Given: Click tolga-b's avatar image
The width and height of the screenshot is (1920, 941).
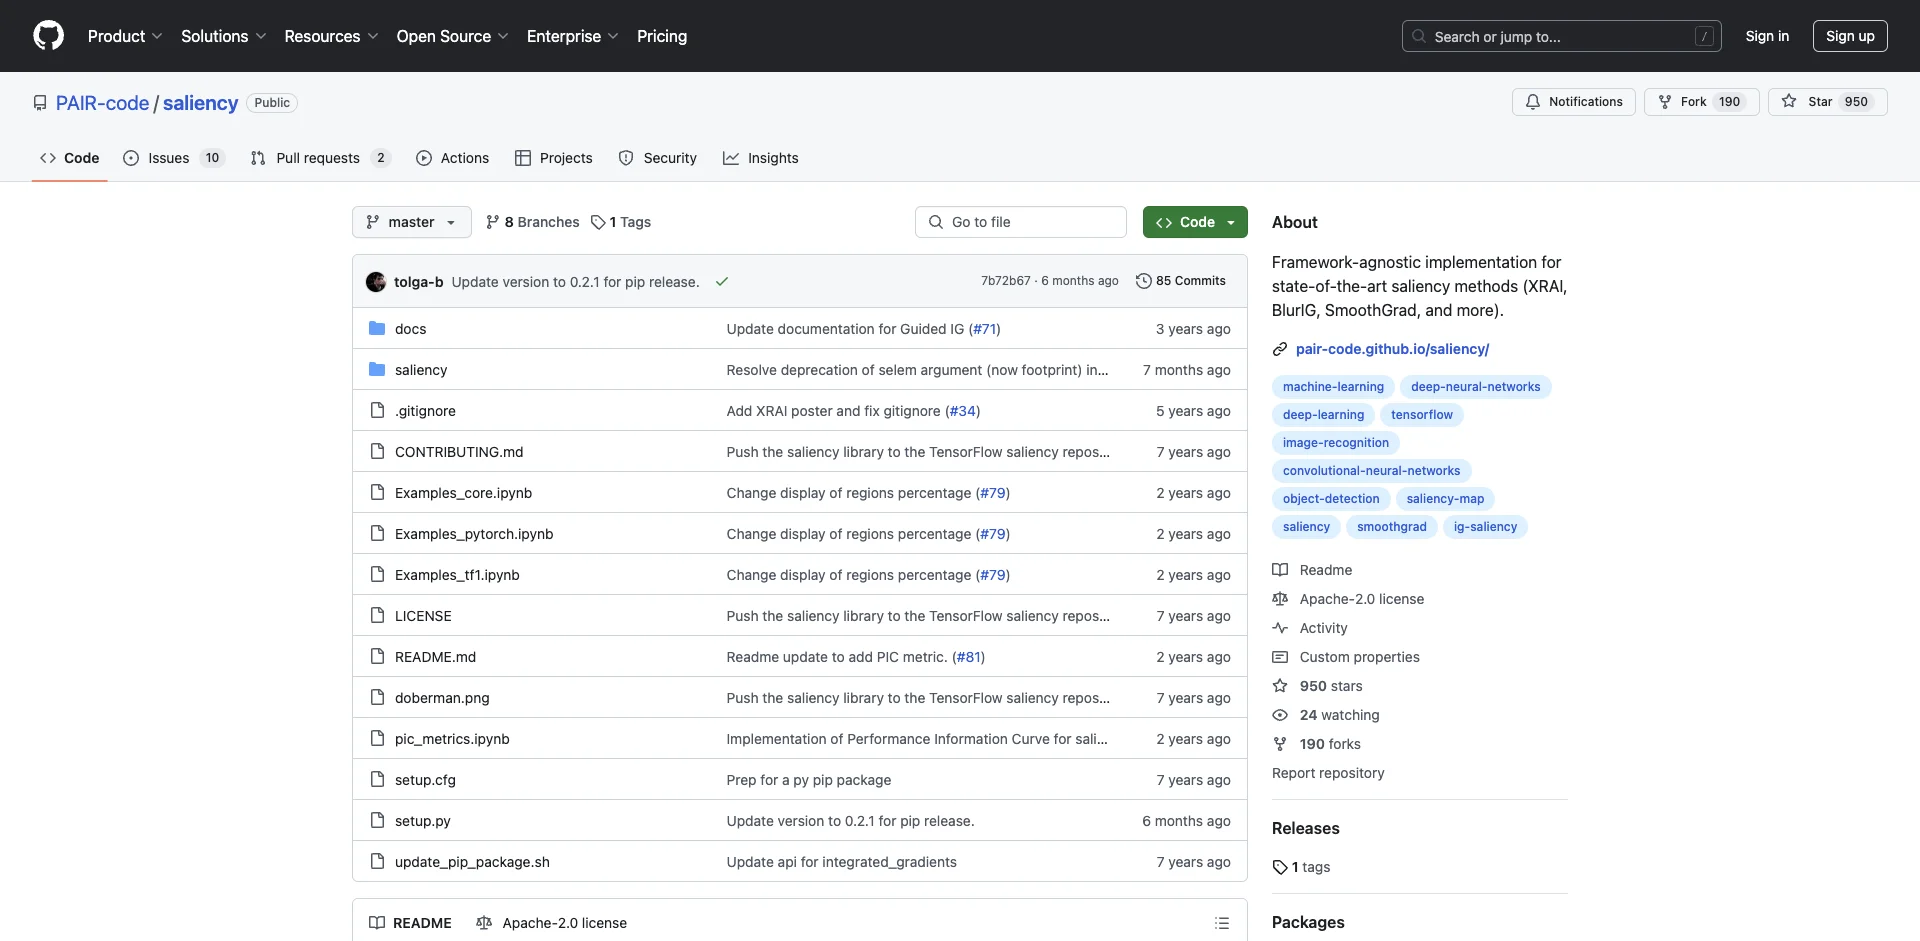Looking at the screenshot, I should coord(376,282).
